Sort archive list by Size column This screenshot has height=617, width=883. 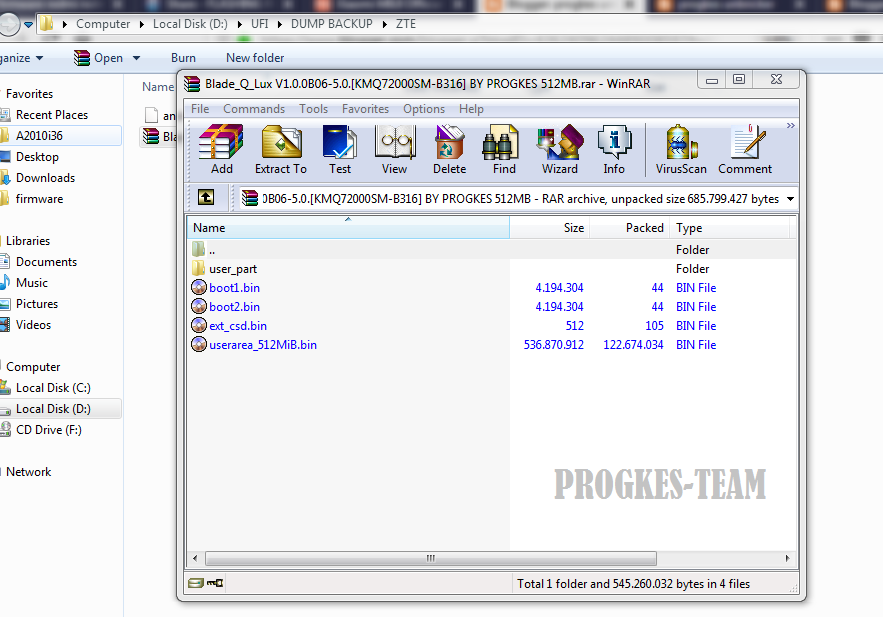550,227
